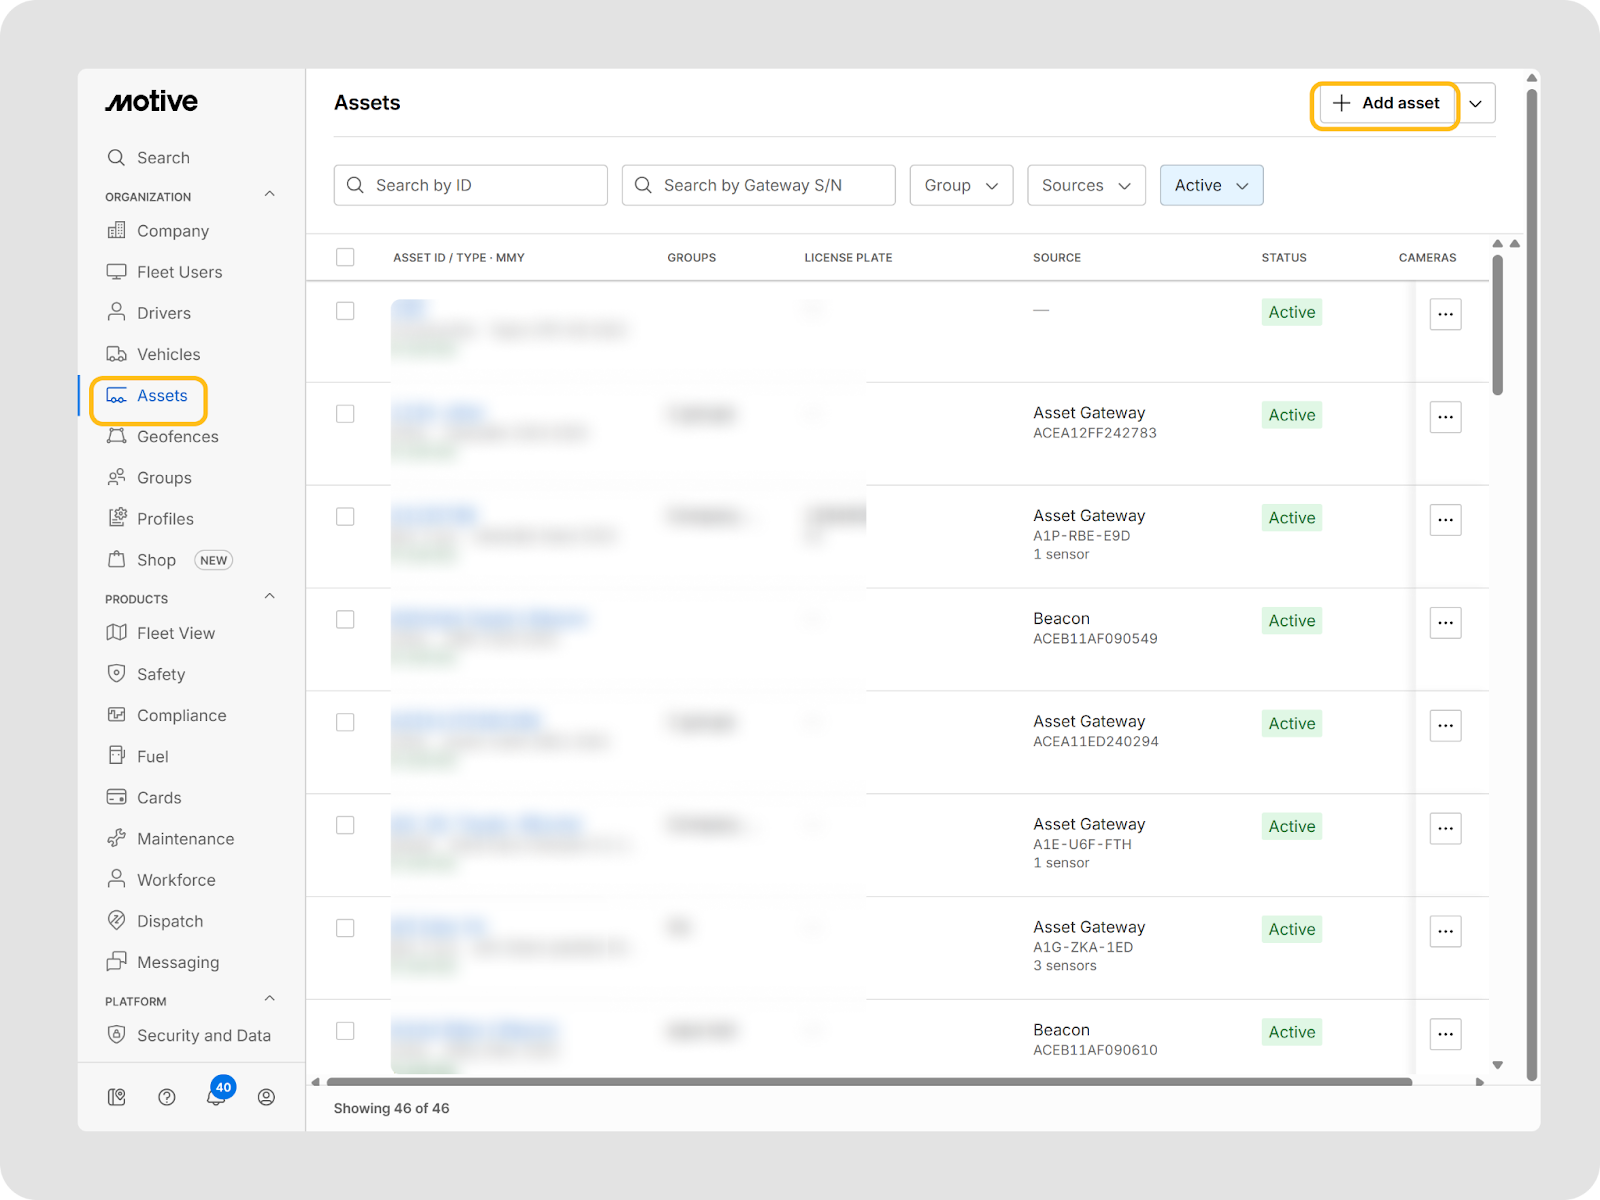Open the Safety shield icon item
This screenshot has width=1600, height=1200.
point(117,674)
